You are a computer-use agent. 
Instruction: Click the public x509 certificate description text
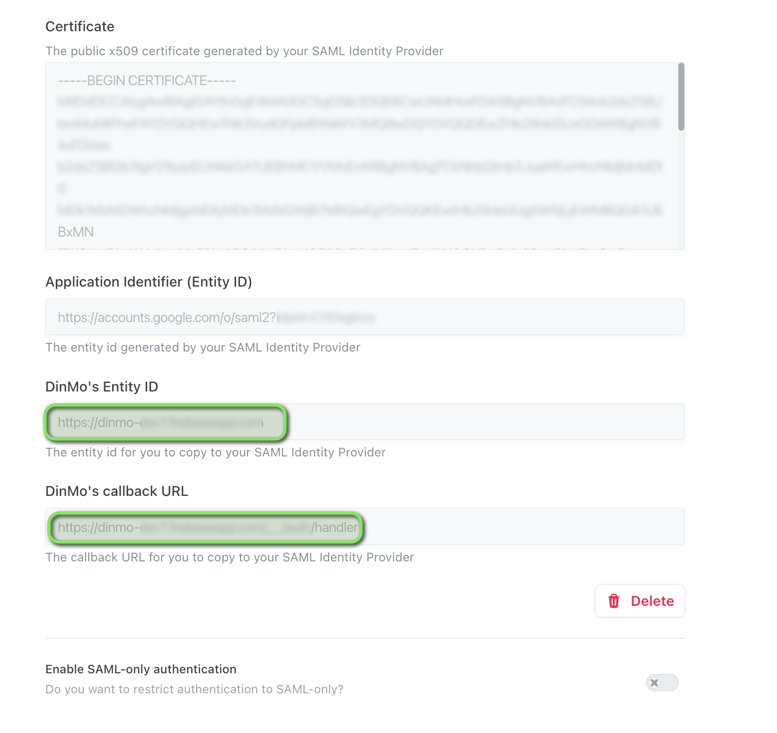[x=244, y=51]
